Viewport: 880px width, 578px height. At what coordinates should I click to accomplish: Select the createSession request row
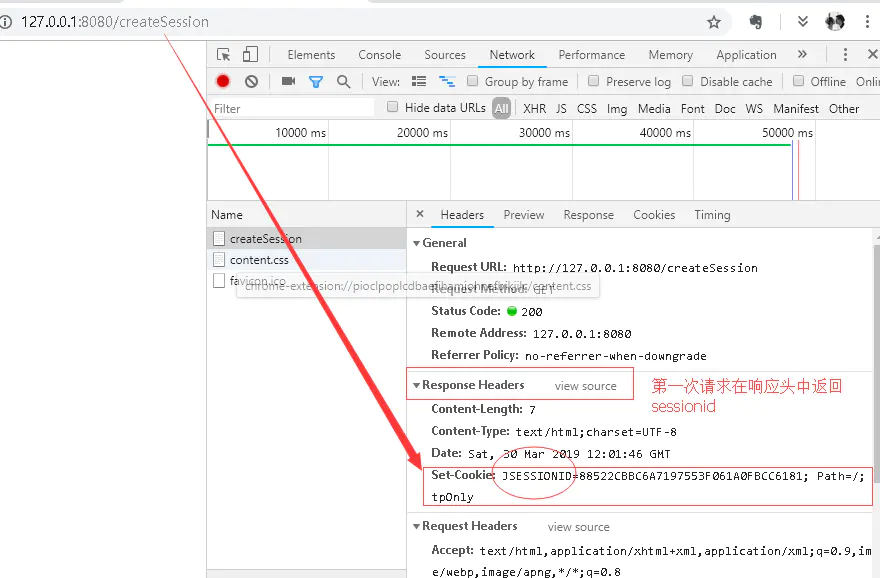click(x=307, y=238)
